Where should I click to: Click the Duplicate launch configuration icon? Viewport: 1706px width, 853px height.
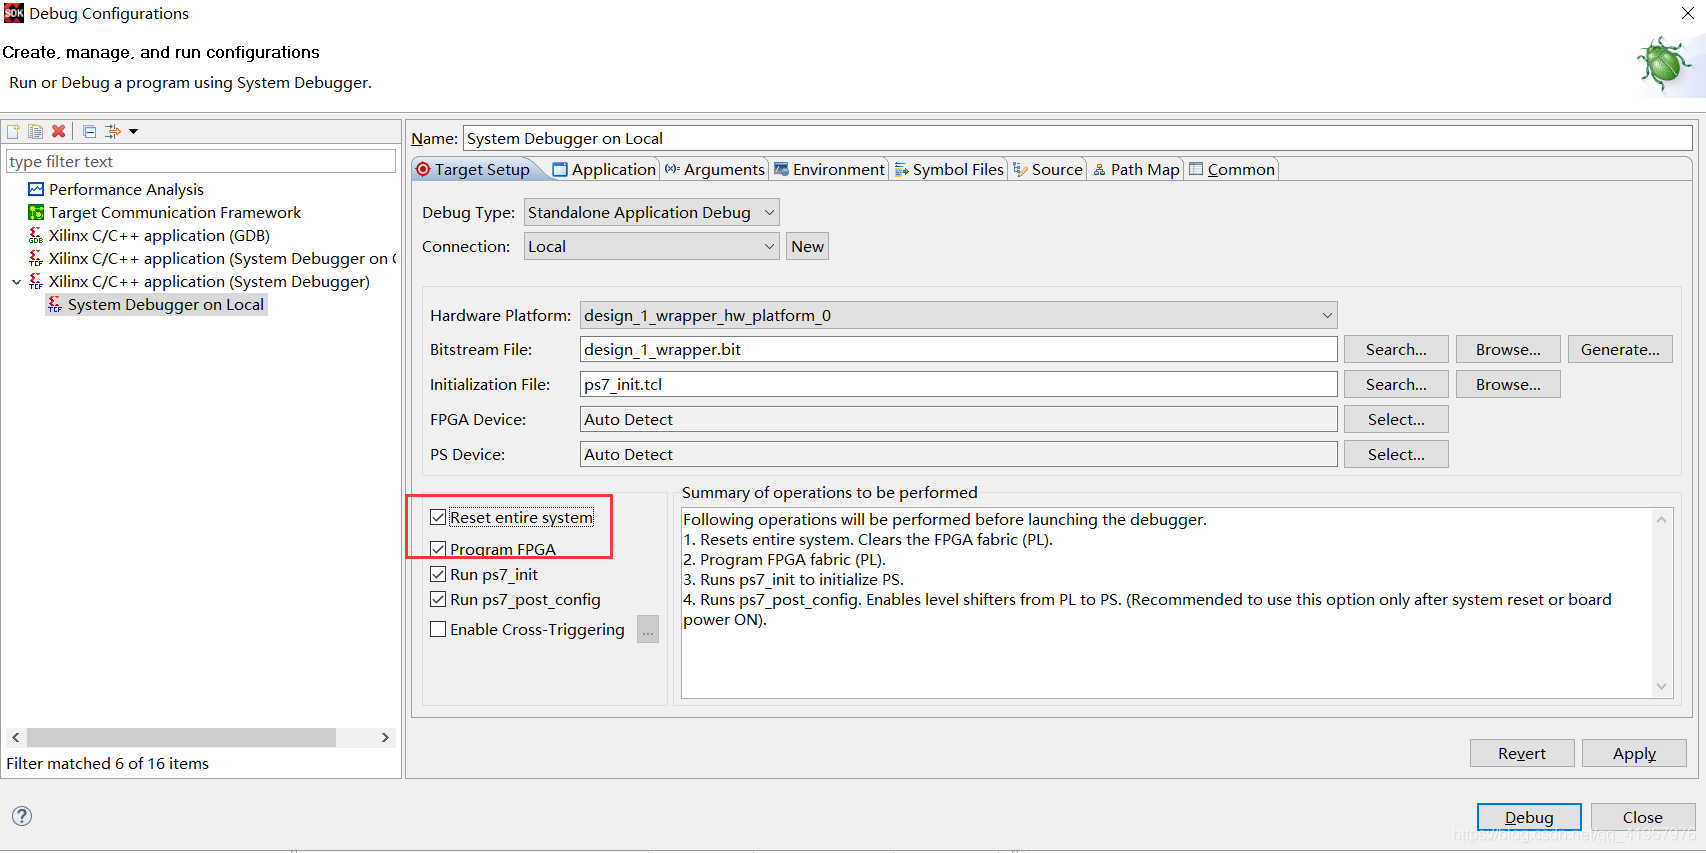point(36,131)
